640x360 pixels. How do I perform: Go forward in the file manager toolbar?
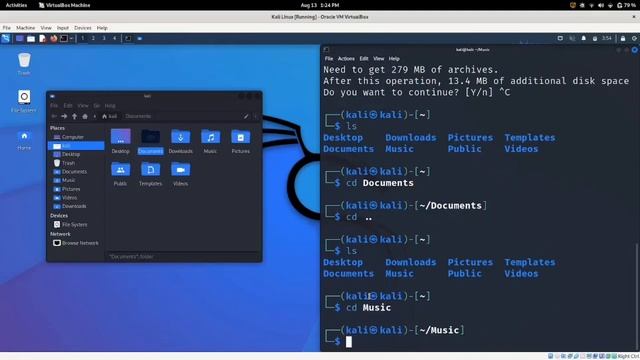tap(64, 116)
